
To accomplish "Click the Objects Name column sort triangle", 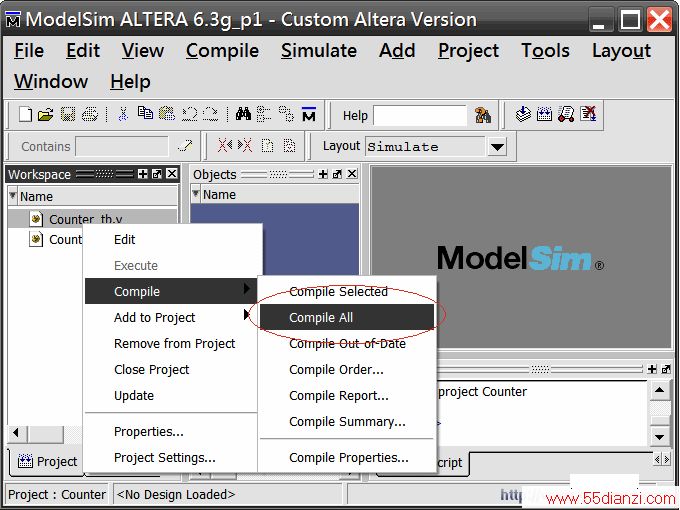I will coord(196,193).
